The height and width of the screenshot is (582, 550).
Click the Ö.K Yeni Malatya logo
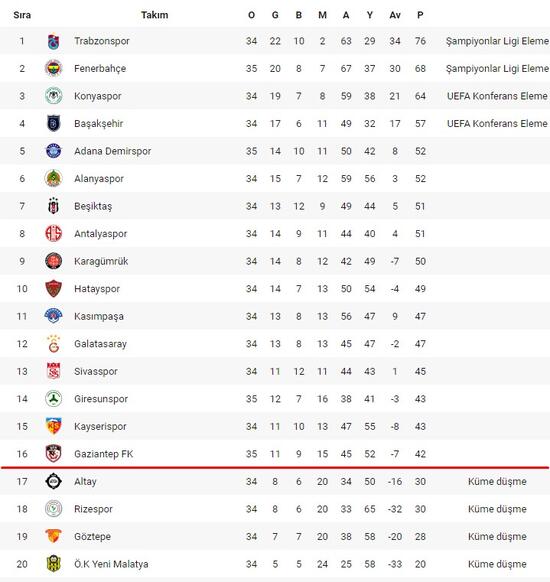[53, 564]
